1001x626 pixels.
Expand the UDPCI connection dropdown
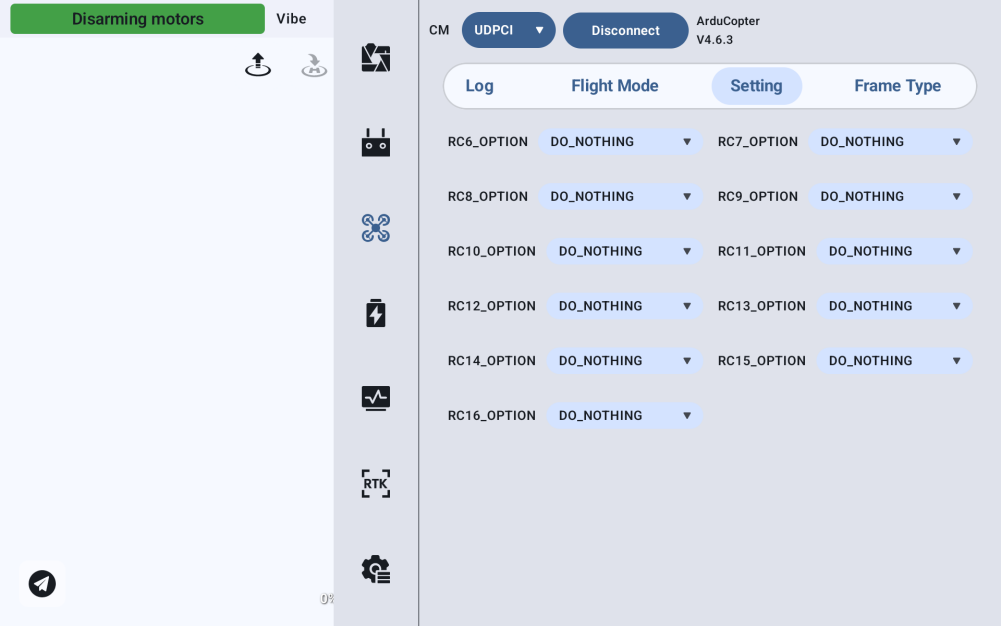[508, 30]
